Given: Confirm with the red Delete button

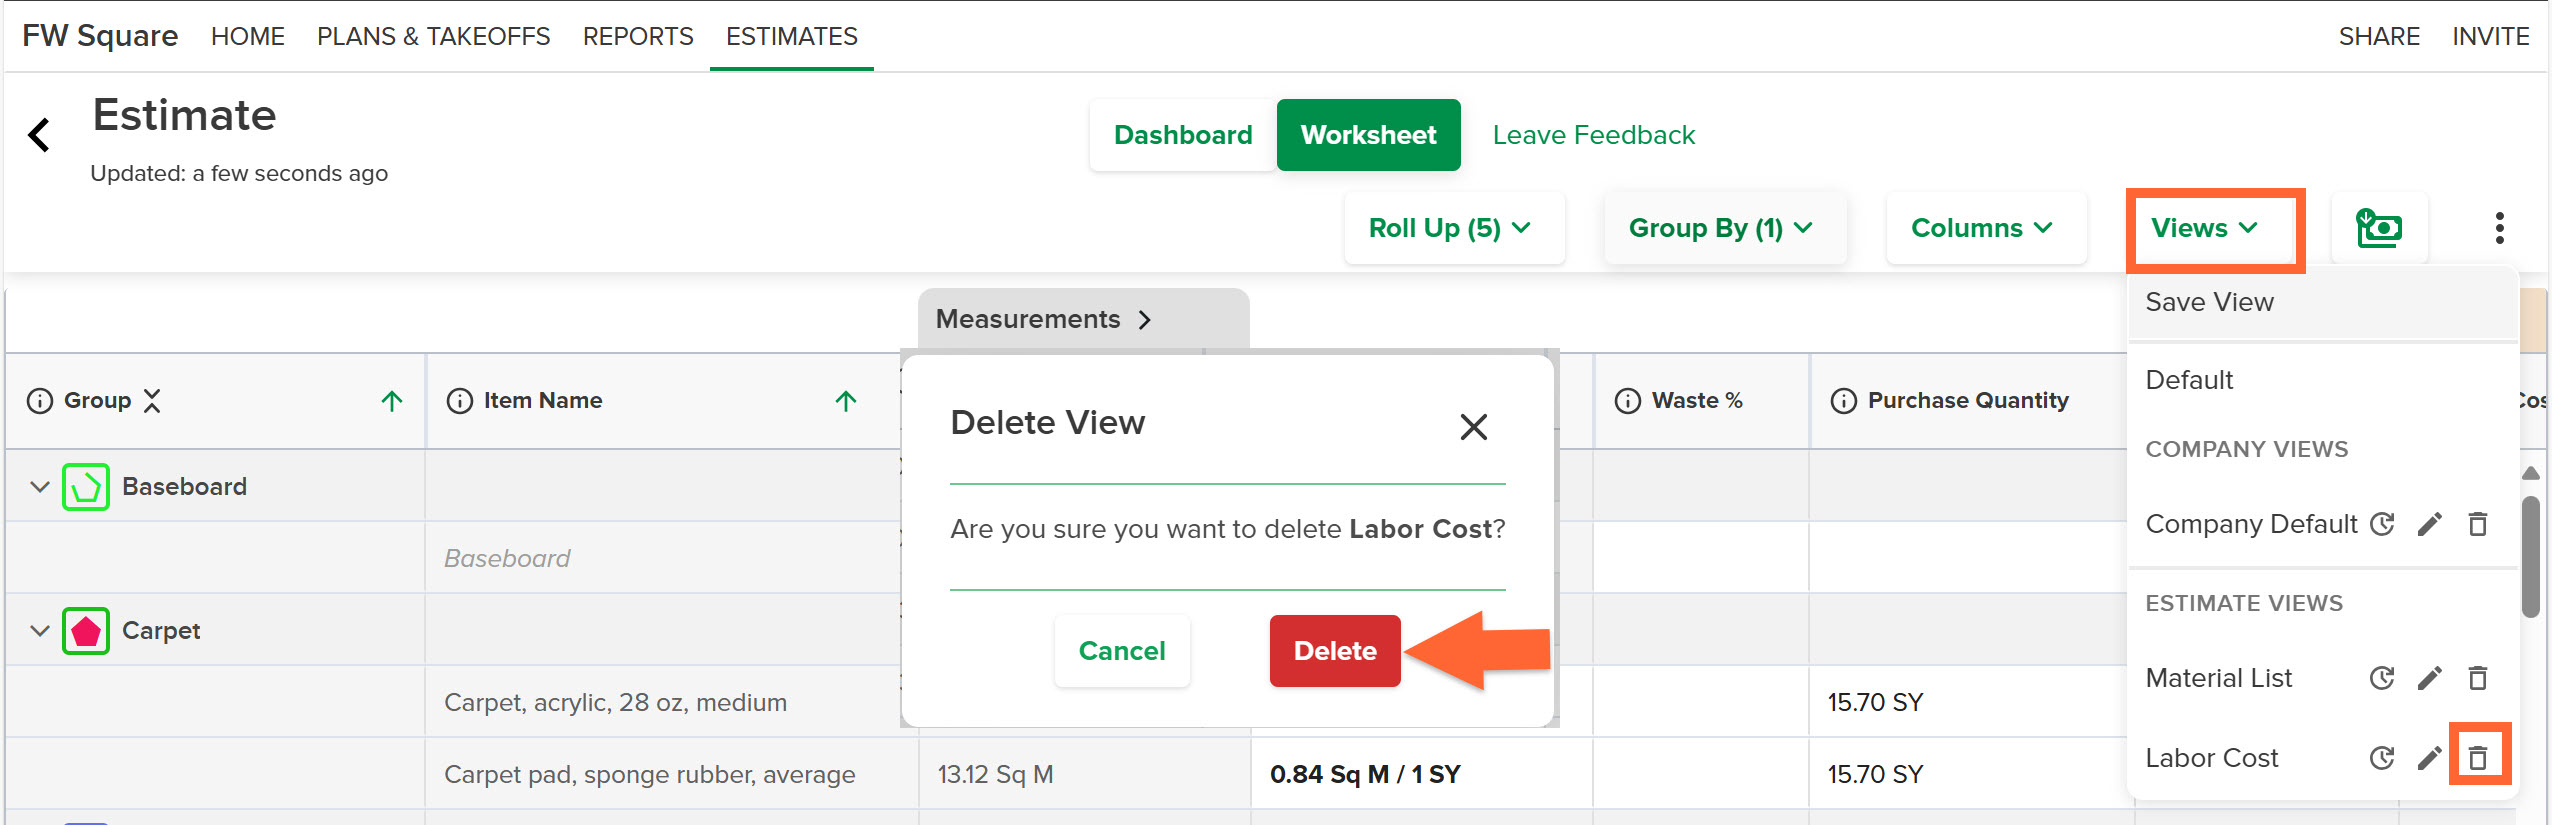Looking at the screenshot, I should (1335, 651).
